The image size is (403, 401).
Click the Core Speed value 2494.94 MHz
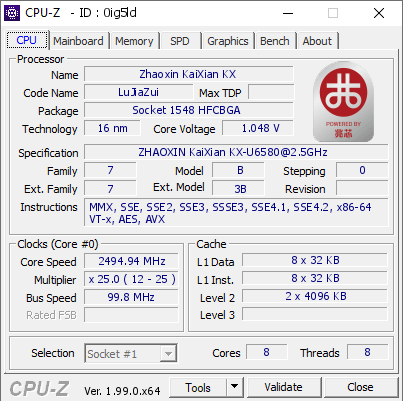click(x=131, y=261)
